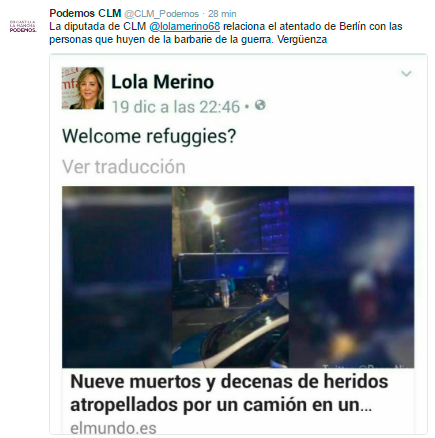The width and height of the screenshot is (435, 438).
Task: Open the 19 dic a las 22:46 timestamp
Action: [x=176, y=107]
